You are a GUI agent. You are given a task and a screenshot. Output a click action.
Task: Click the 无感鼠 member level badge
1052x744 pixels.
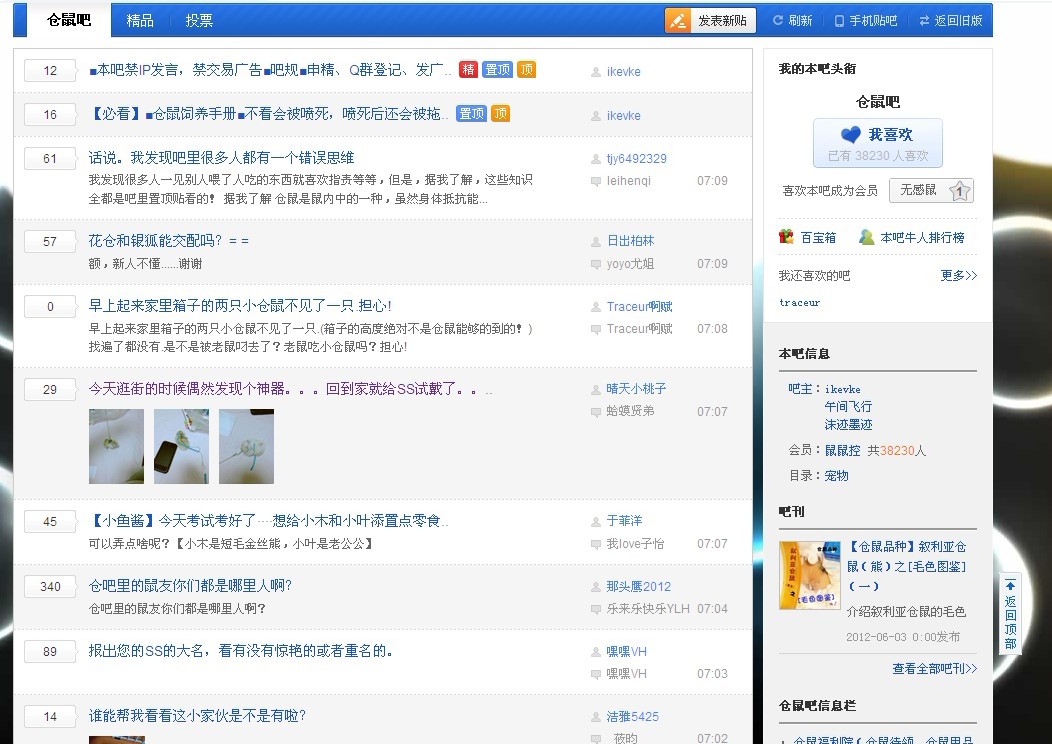point(931,191)
